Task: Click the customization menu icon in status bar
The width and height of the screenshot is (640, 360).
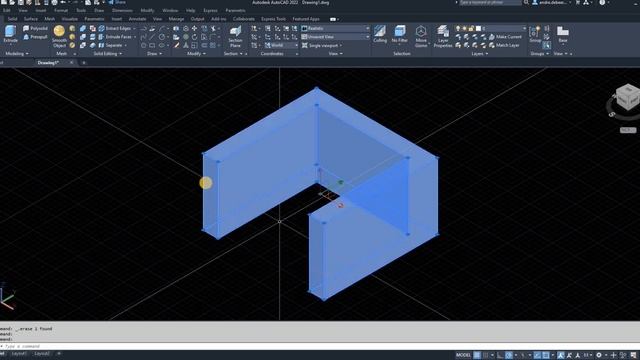Action: (x=633, y=355)
